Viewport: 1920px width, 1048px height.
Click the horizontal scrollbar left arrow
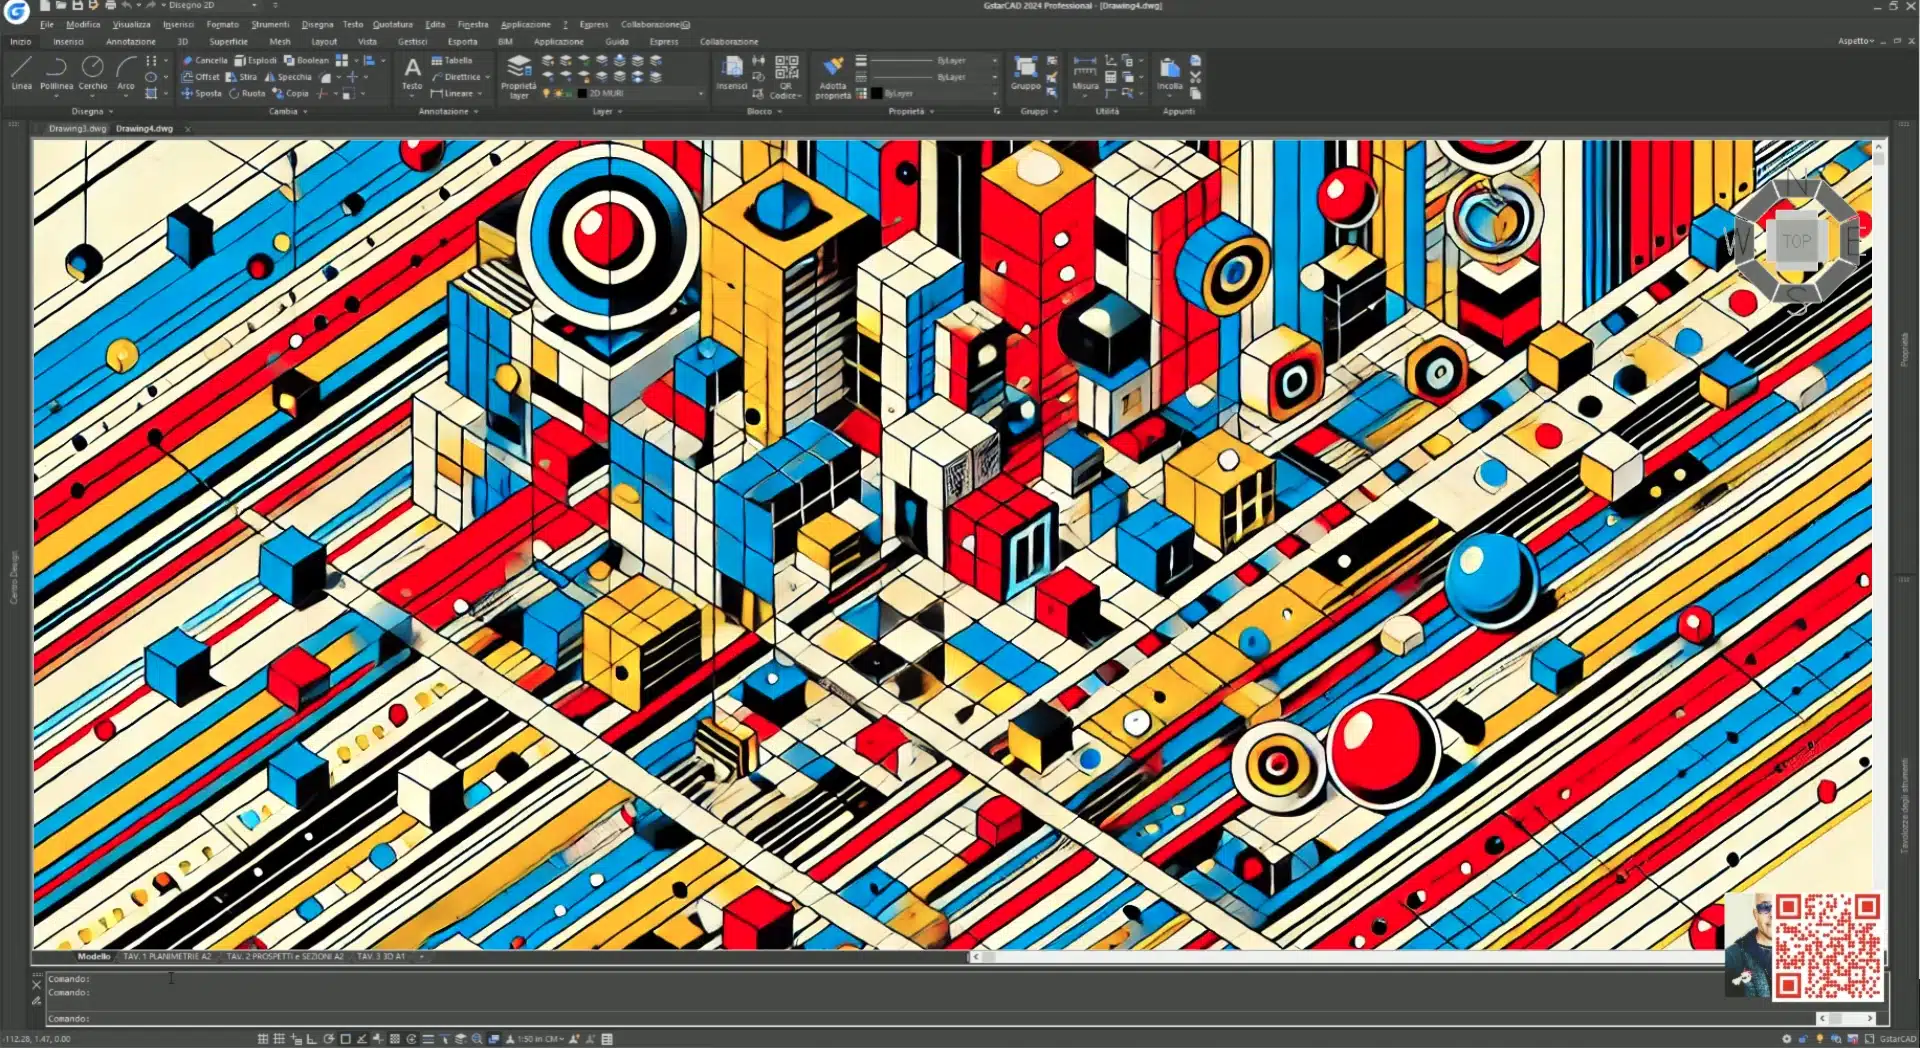pyautogui.click(x=975, y=956)
